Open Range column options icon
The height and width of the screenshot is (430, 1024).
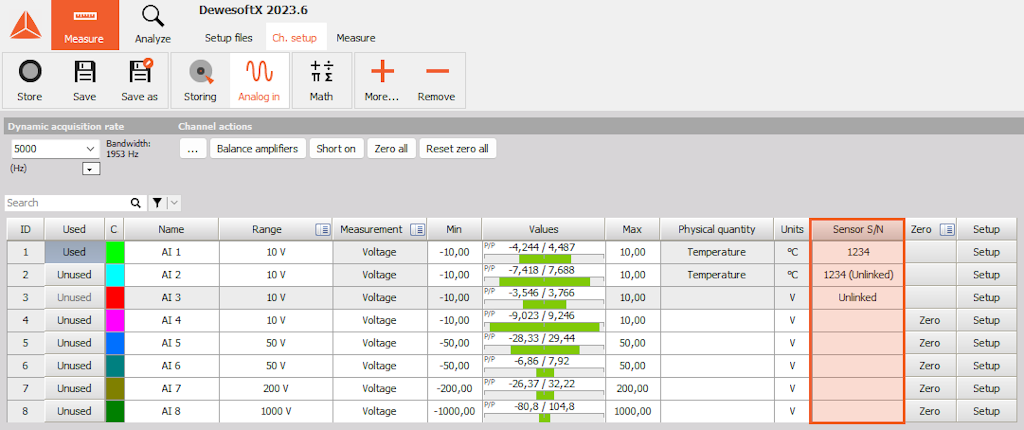pyautogui.click(x=322, y=229)
